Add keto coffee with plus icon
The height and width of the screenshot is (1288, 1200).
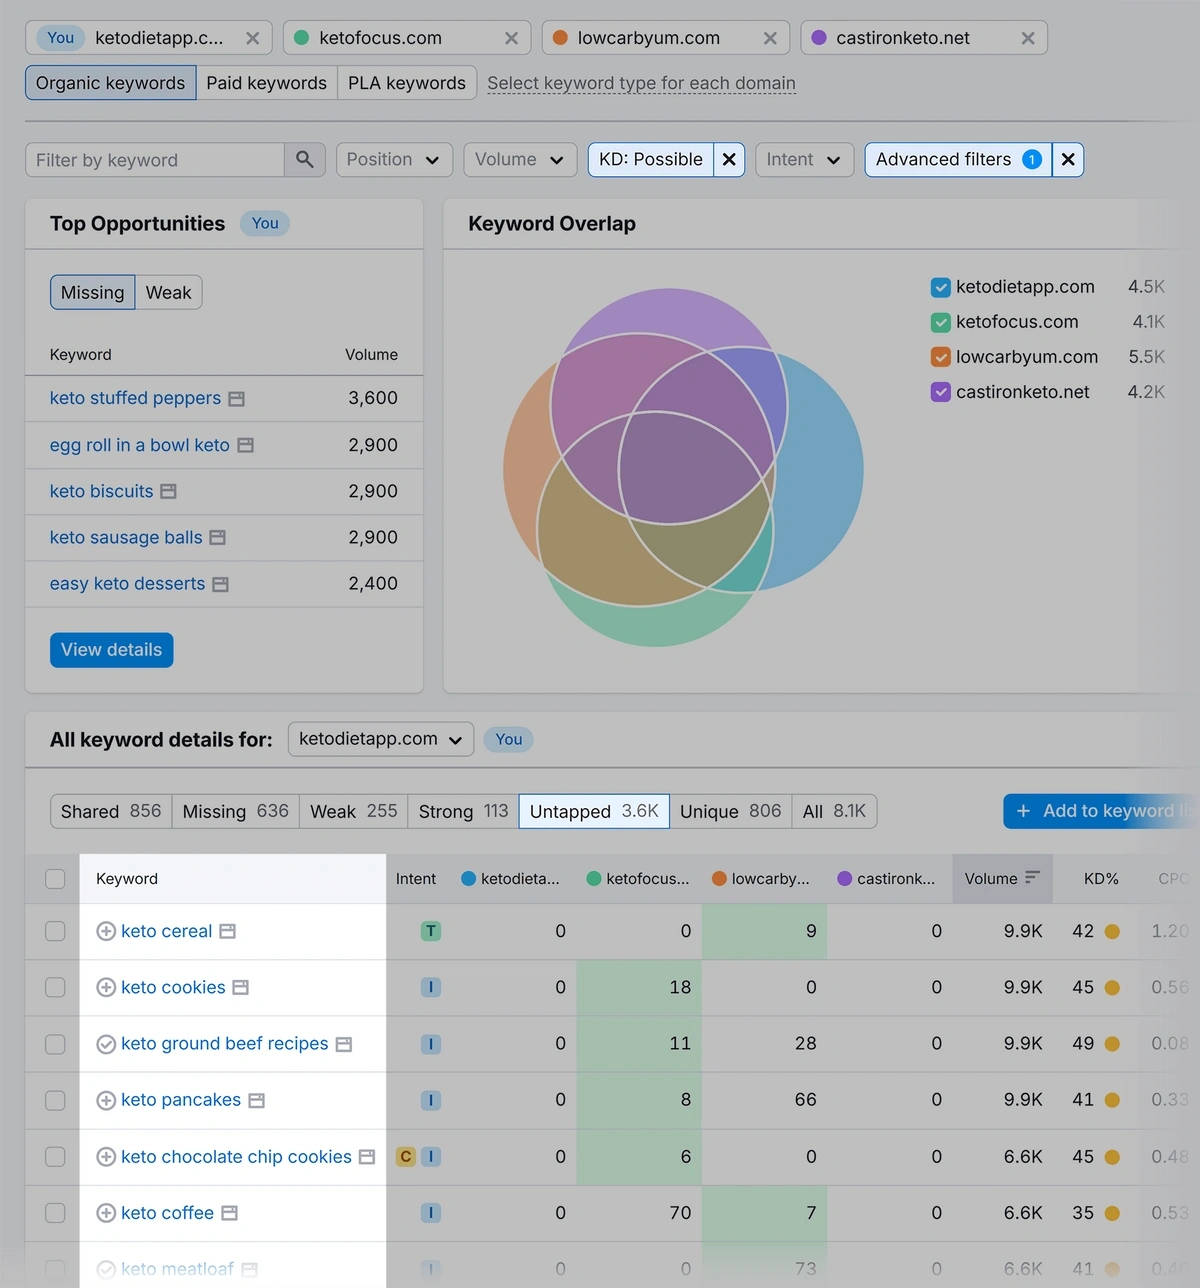(x=106, y=1213)
